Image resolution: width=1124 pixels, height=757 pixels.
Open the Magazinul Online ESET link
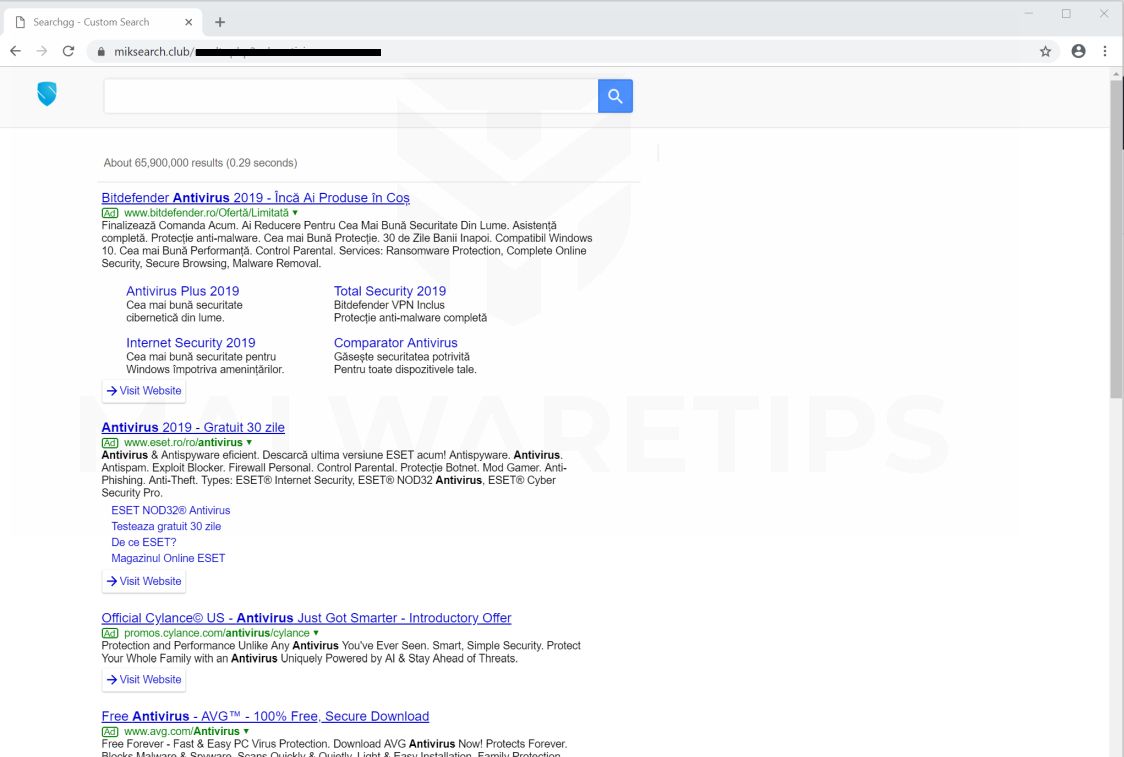168,558
